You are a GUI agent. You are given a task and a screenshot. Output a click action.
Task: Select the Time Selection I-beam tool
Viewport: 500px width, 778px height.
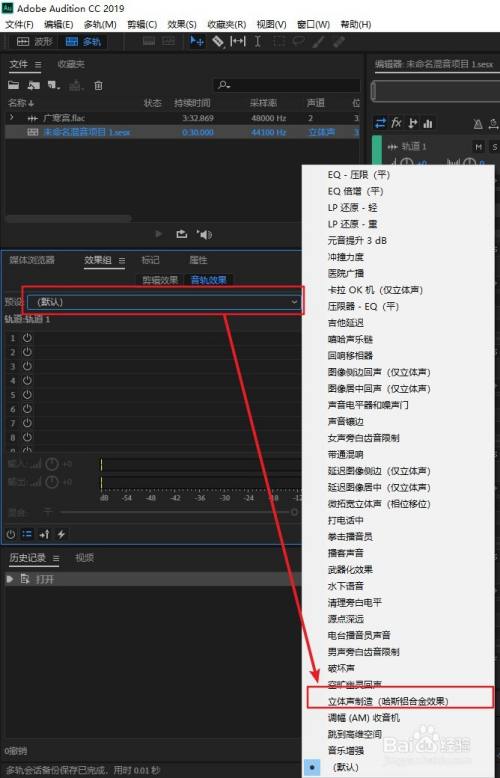click(x=258, y=41)
